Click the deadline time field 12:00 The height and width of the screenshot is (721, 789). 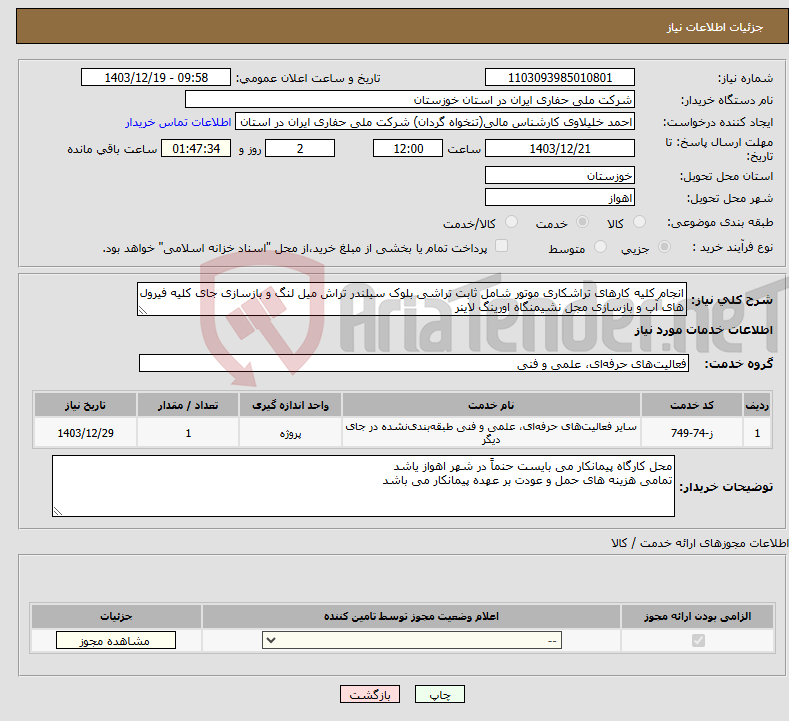[408, 148]
